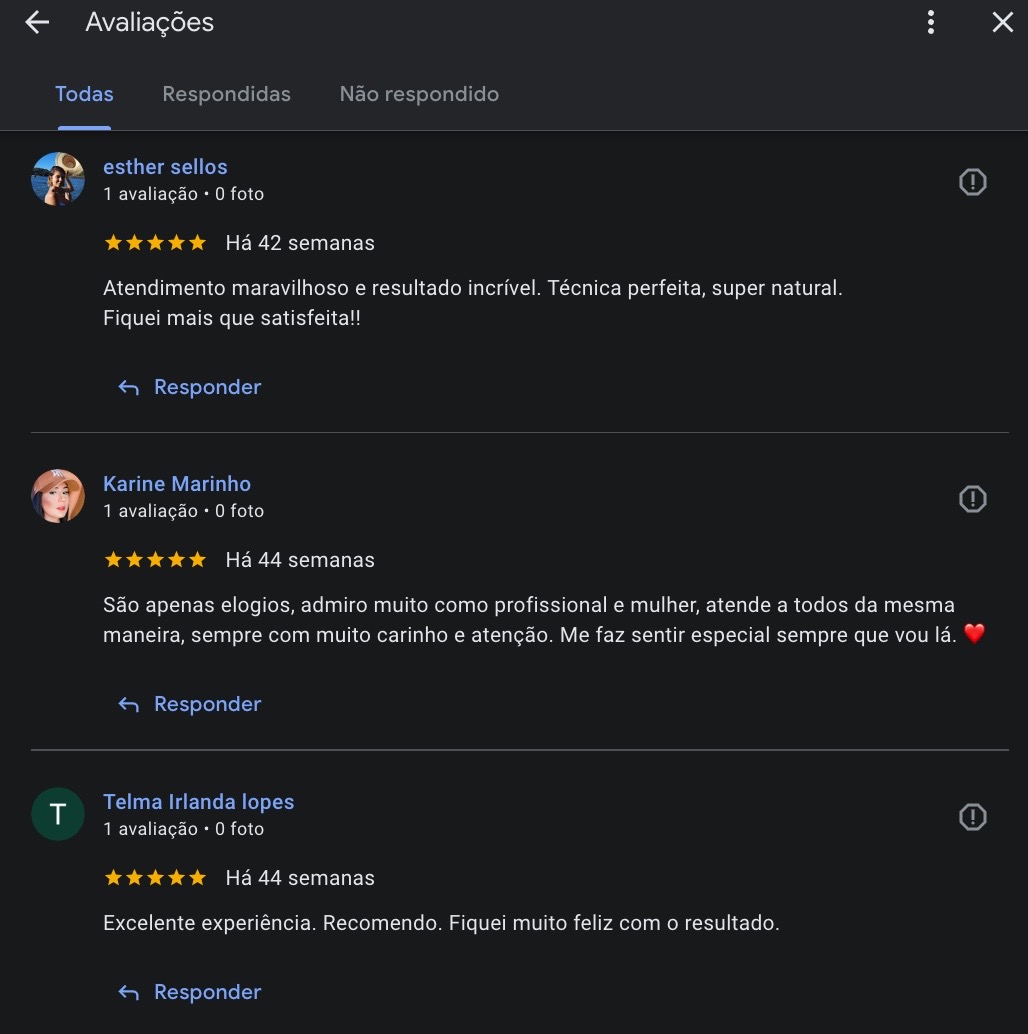Click esther sellos's profile picture
This screenshot has width=1028, height=1034.
[x=58, y=179]
